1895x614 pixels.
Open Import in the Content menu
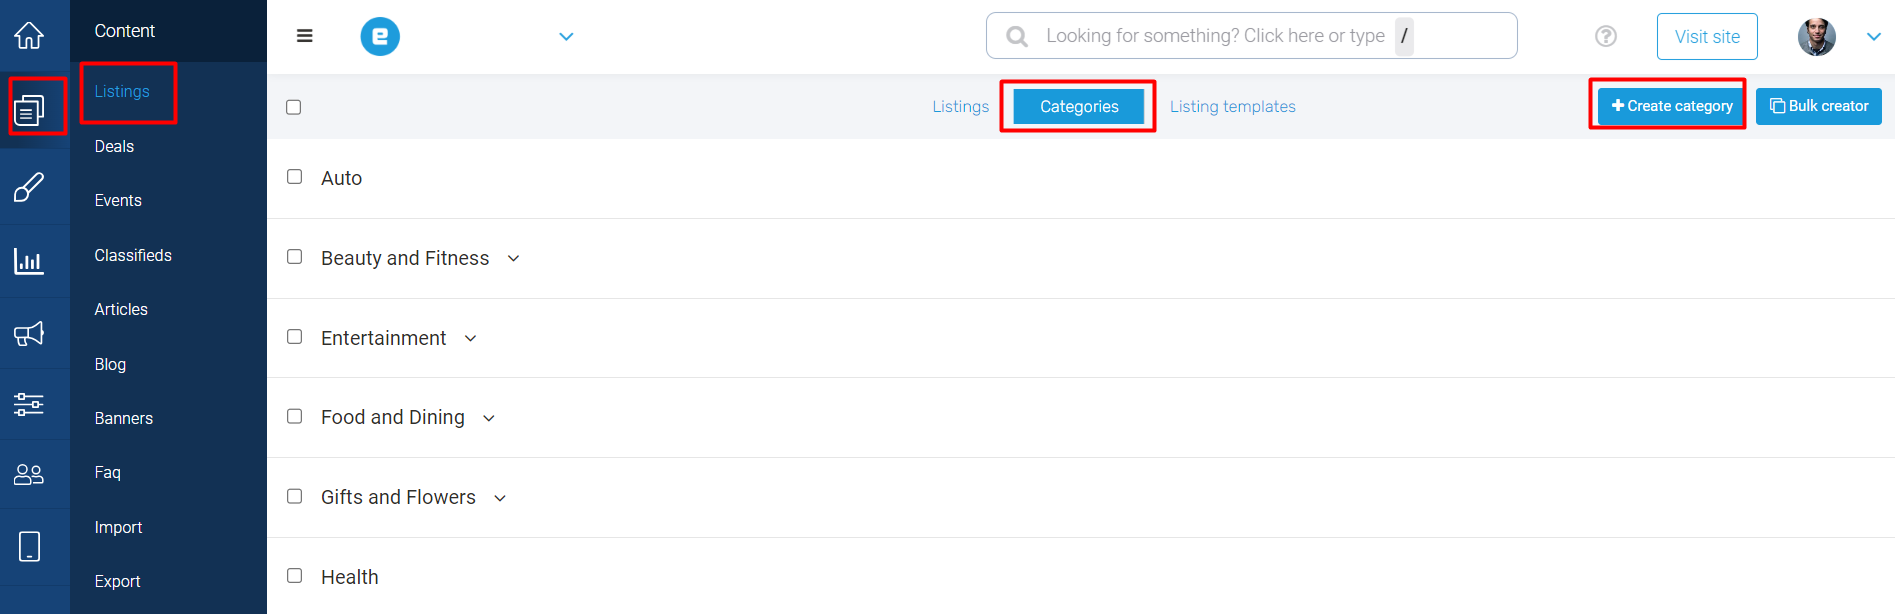pyautogui.click(x=118, y=527)
